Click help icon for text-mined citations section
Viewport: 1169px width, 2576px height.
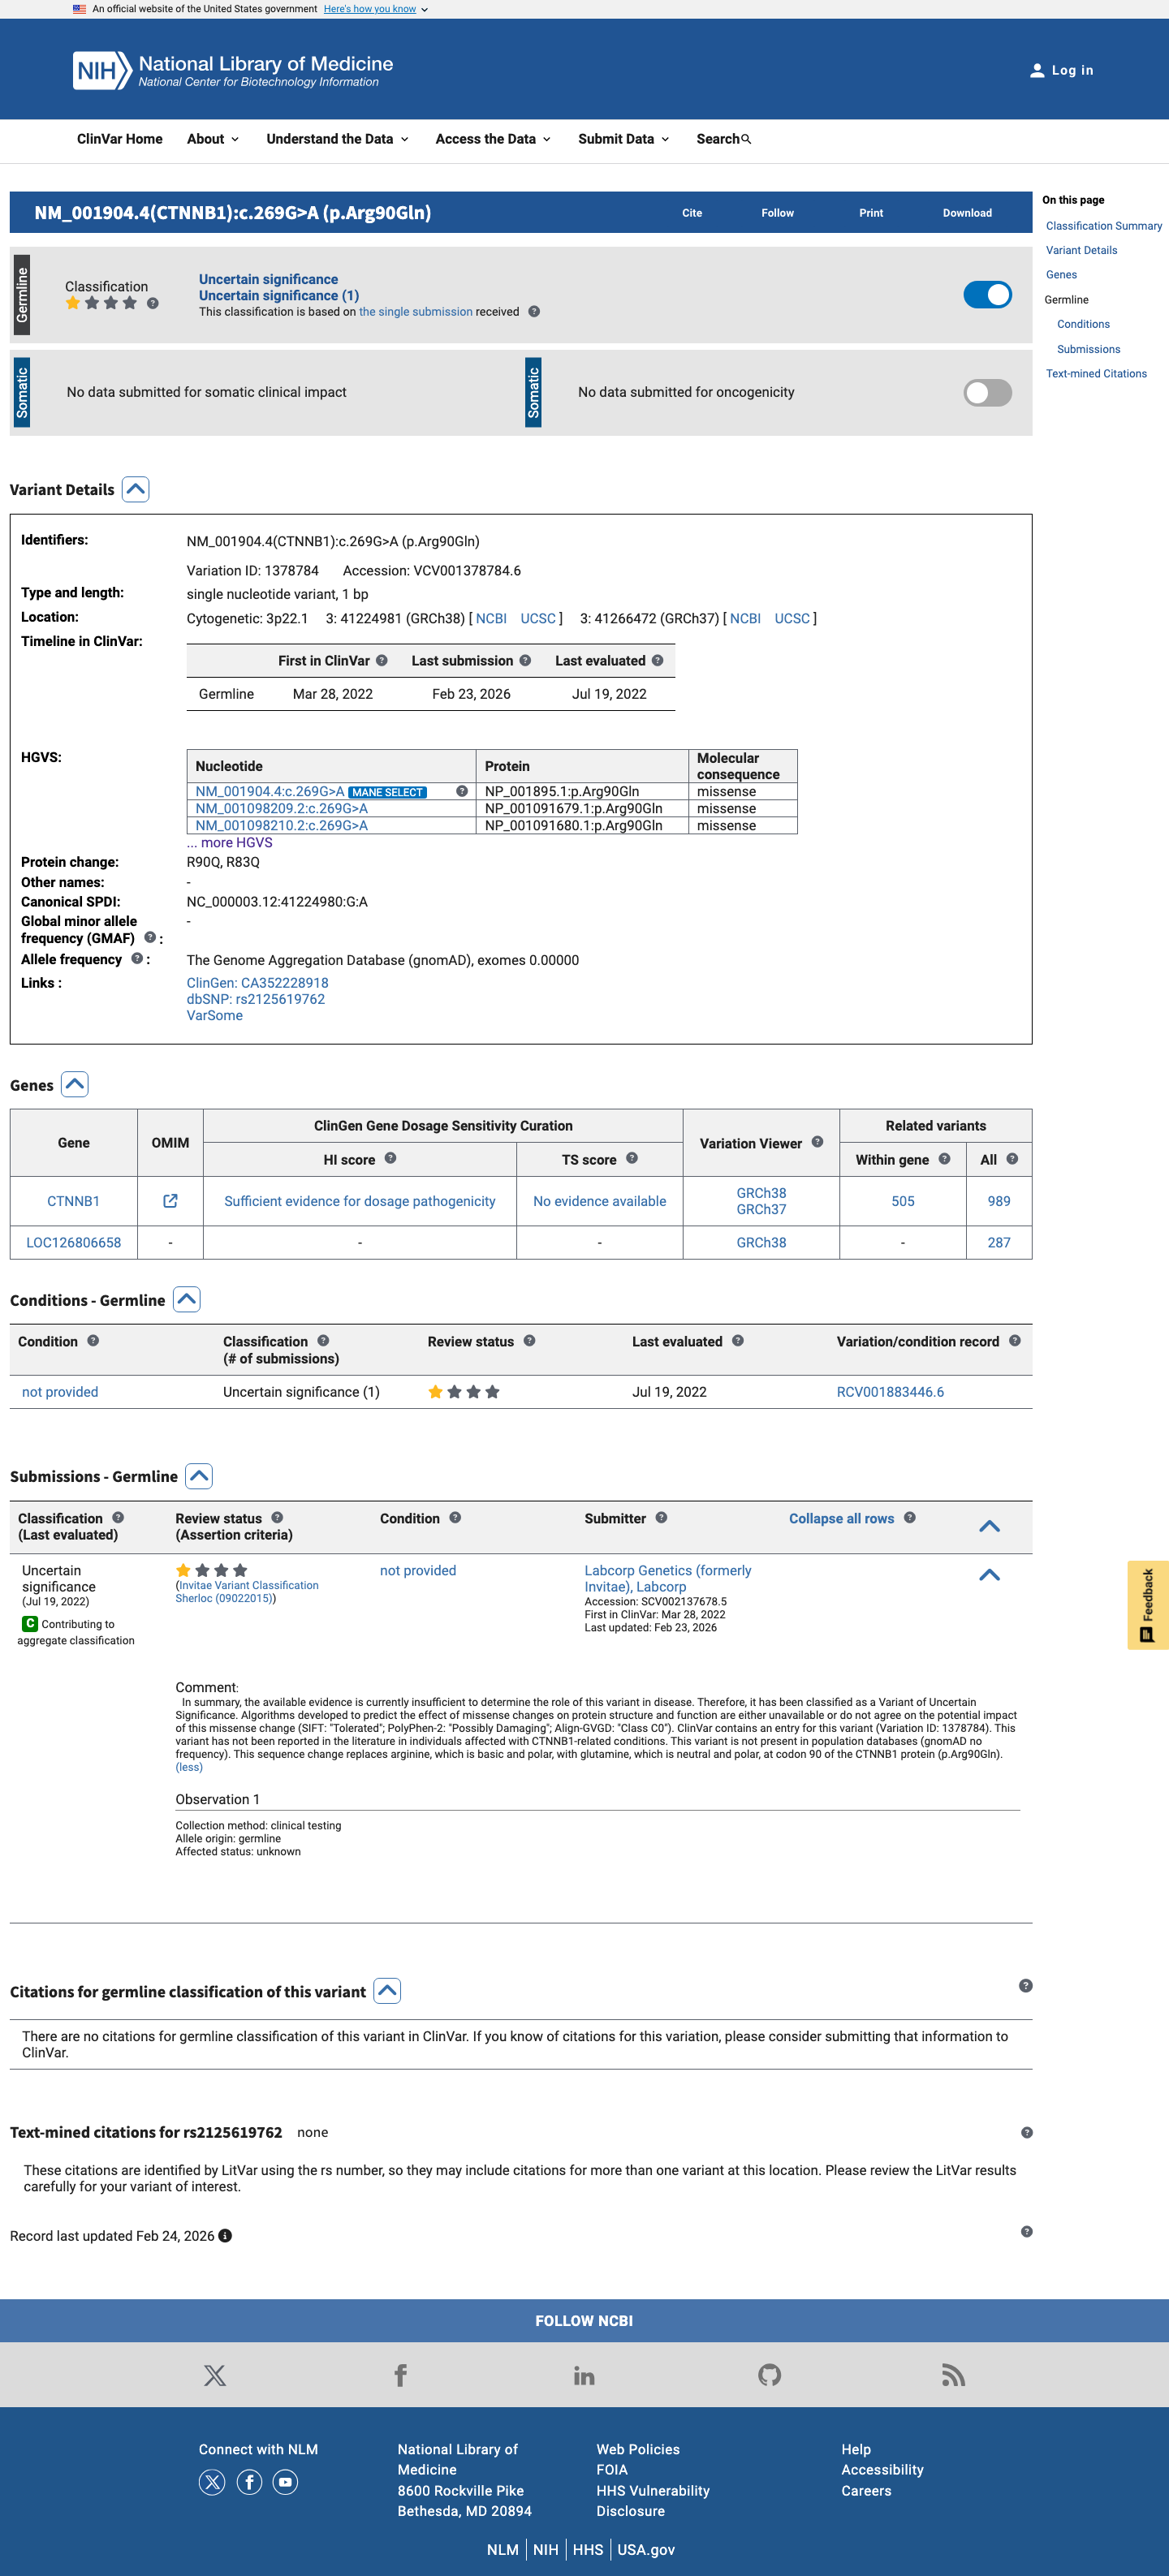[x=1026, y=2132]
